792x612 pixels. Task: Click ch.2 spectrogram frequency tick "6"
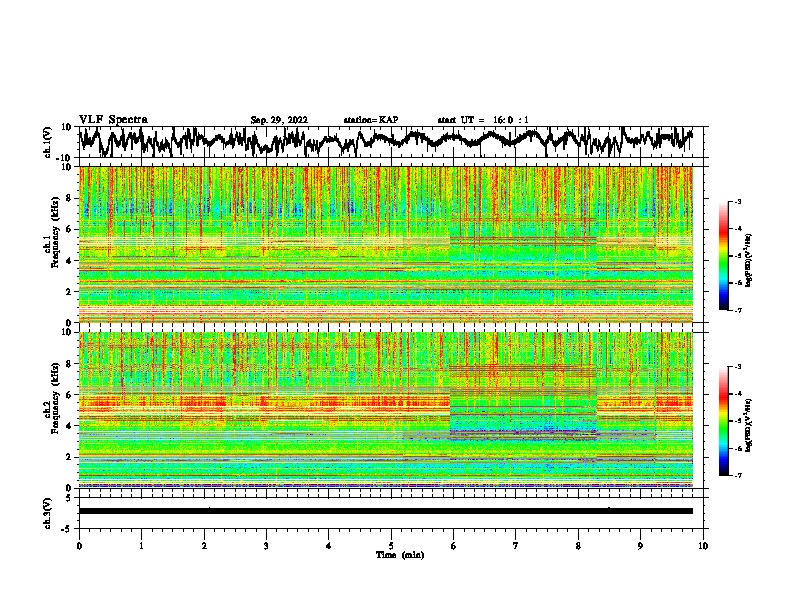point(69,394)
